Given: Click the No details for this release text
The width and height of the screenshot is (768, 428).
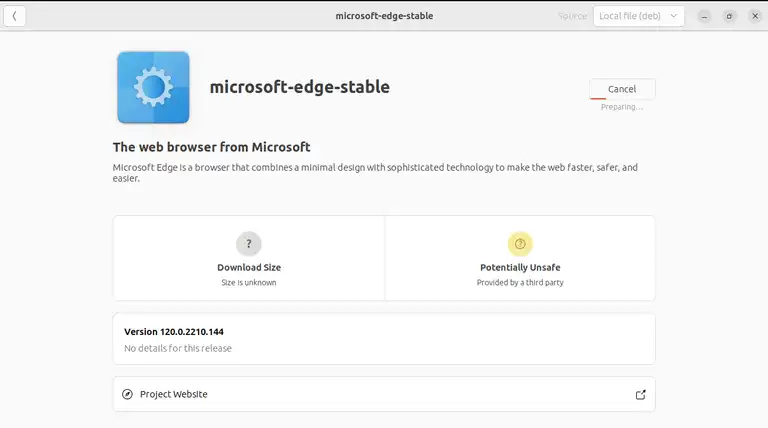Looking at the screenshot, I should (x=178, y=348).
